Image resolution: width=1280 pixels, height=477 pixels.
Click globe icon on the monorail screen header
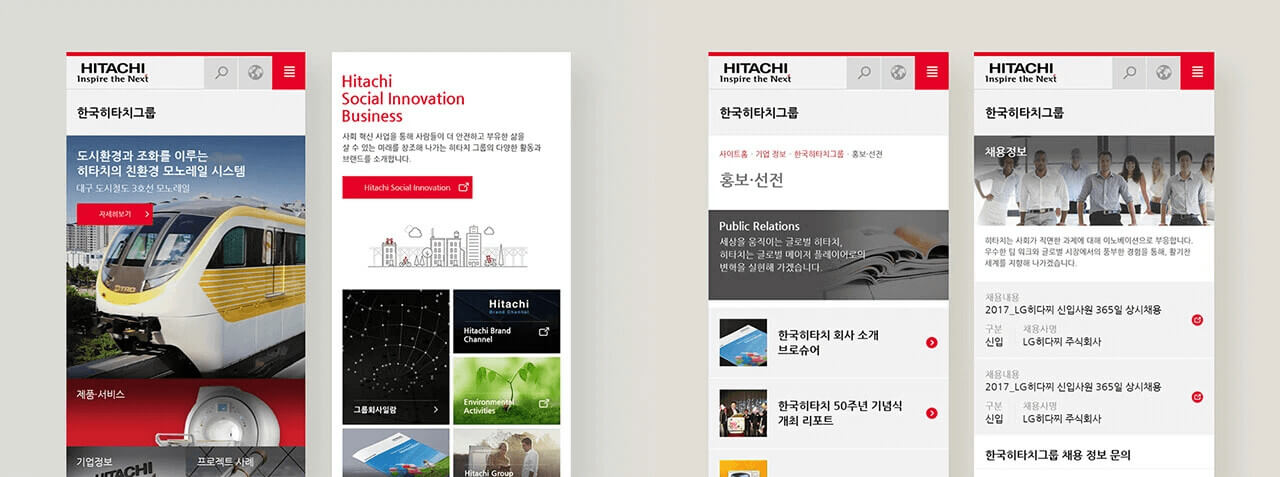[x=256, y=72]
